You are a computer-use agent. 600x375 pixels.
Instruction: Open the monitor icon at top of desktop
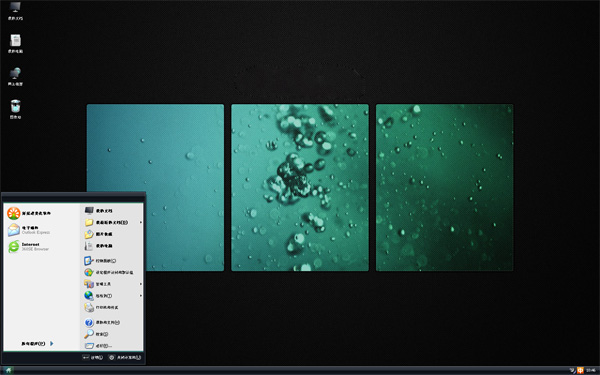click(15, 11)
